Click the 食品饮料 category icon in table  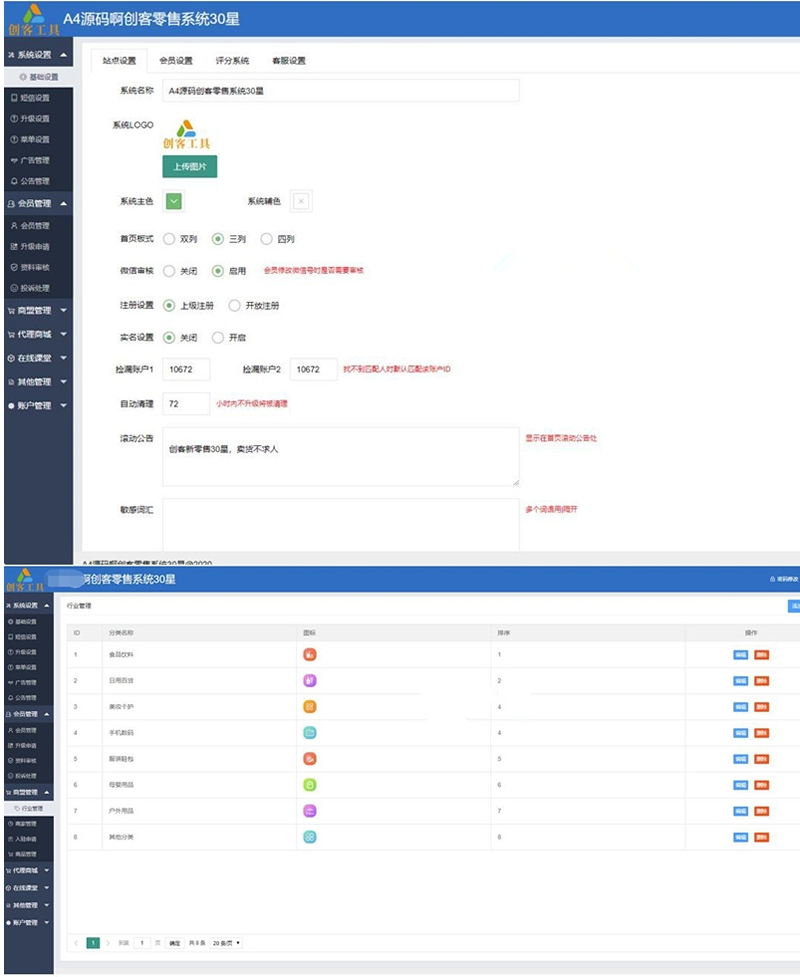[x=310, y=655]
